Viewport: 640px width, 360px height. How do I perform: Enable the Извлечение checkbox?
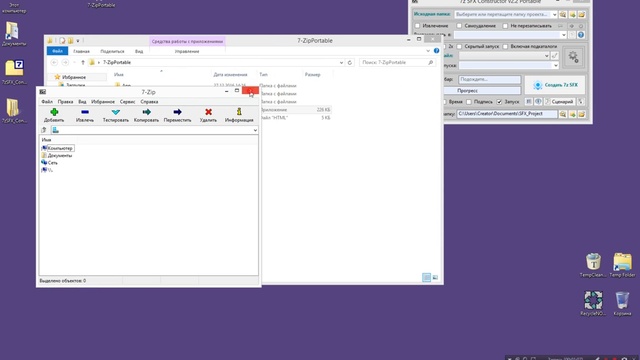[x=417, y=26]
